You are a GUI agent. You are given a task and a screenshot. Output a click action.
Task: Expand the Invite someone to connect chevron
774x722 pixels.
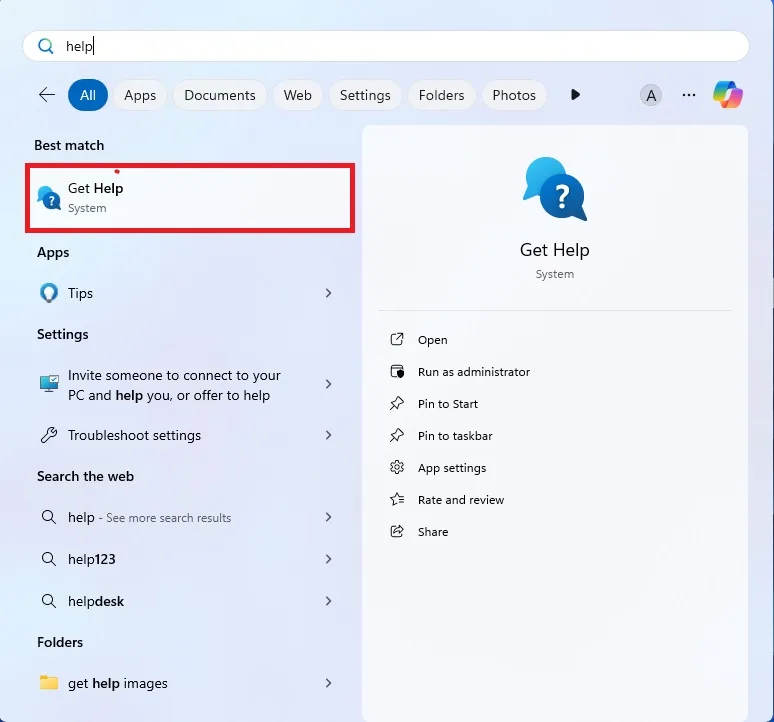pos(328,384)
